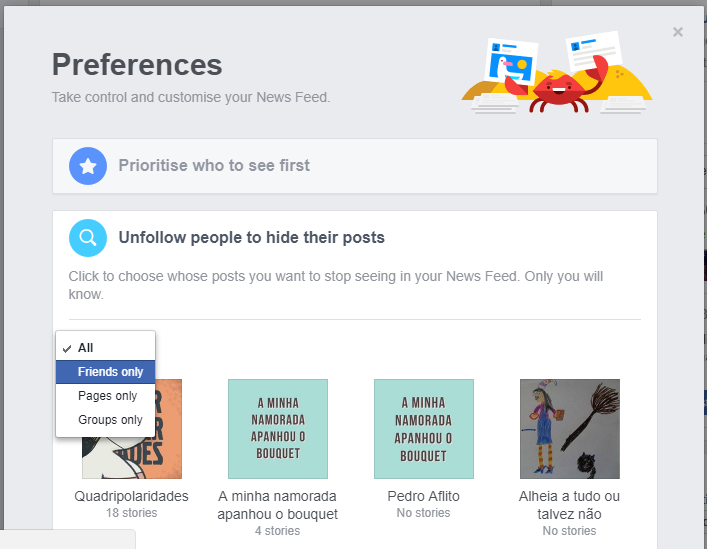Select the Alheia a tudo drawing thumbnail
Screen dimensions: 707x549
pyautogui.click(x=570, y=429)
